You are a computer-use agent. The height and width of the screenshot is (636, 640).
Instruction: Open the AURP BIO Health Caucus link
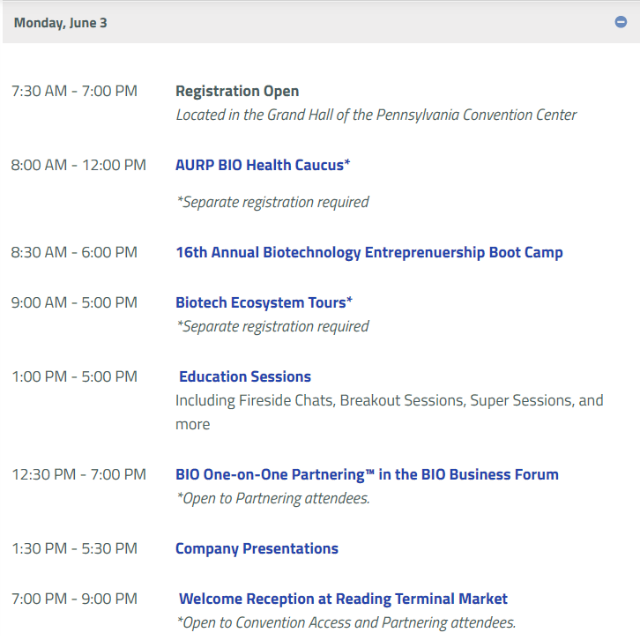[x=262, y=165]
